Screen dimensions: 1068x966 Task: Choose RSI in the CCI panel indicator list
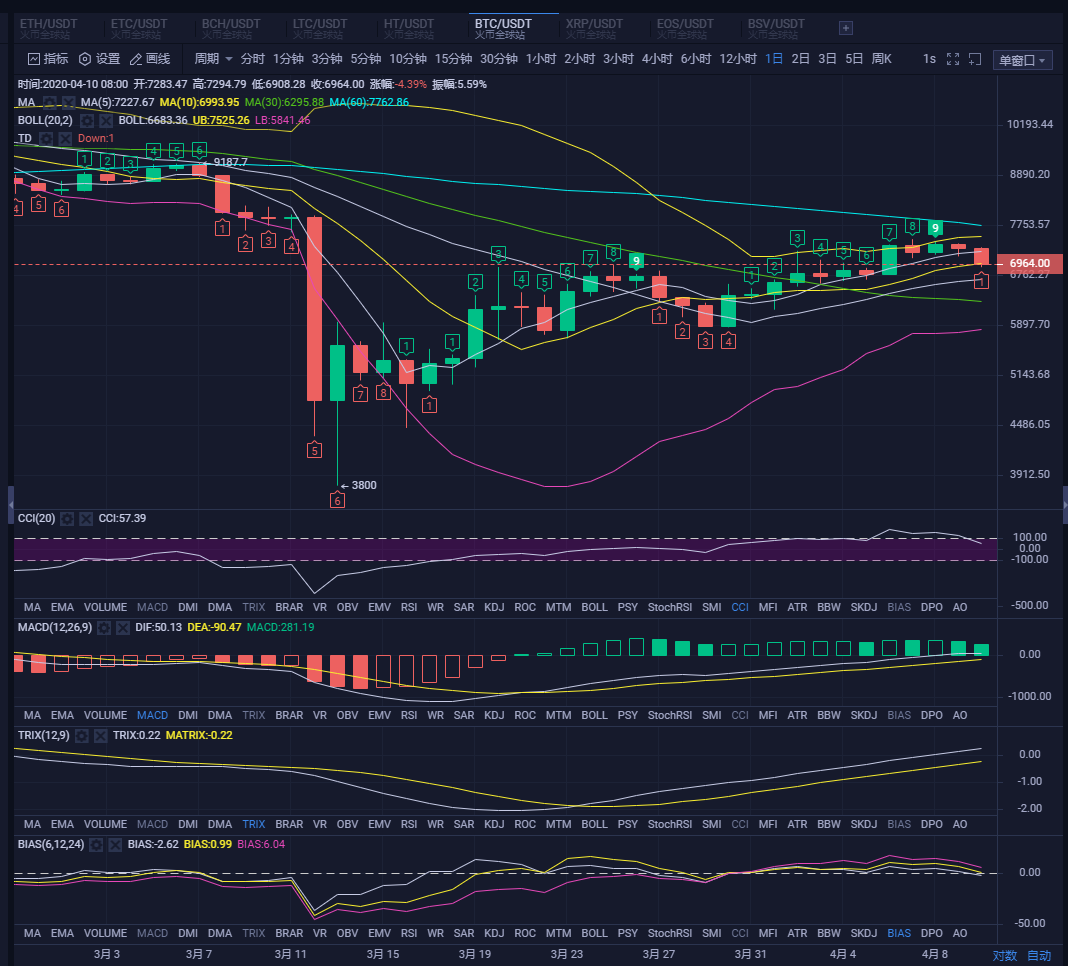409,607
